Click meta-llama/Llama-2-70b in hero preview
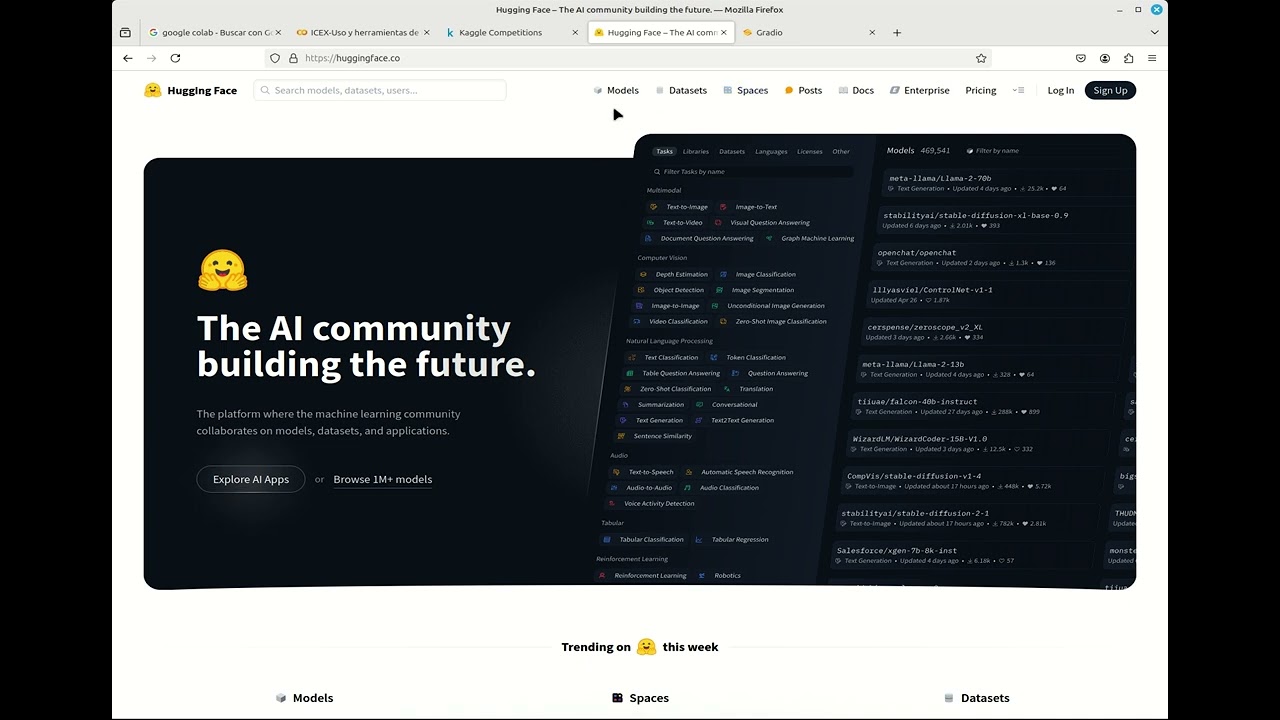 [940, 178]
